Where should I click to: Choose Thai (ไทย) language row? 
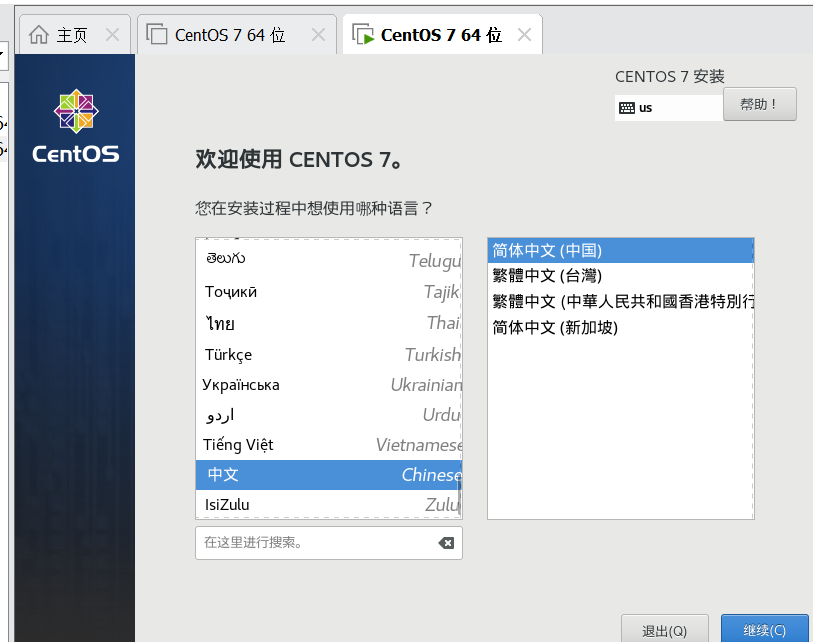coord(329,323)
